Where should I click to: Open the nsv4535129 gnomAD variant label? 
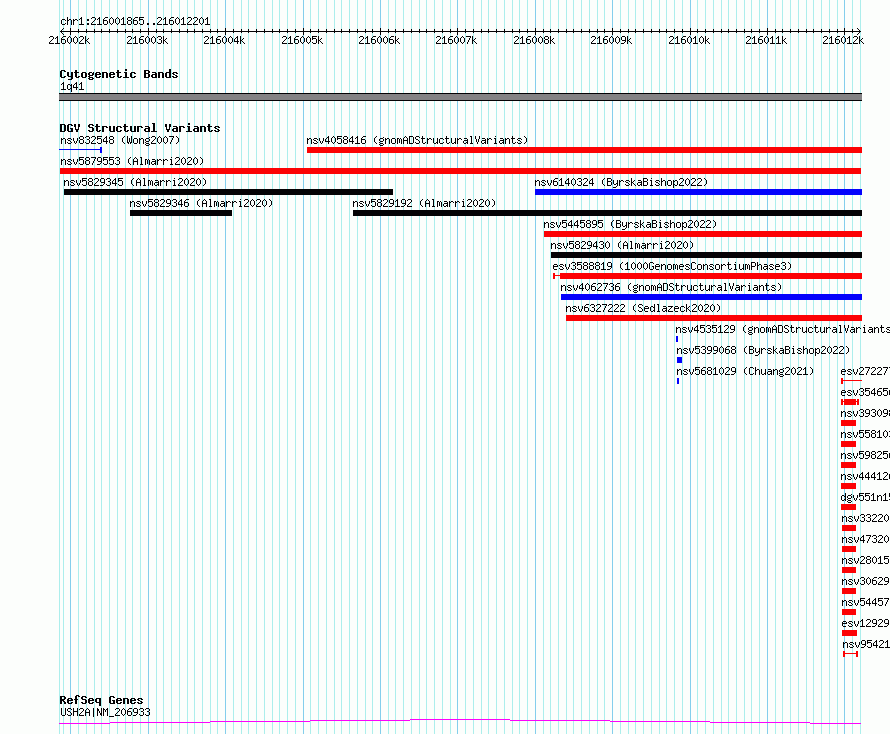782,329
